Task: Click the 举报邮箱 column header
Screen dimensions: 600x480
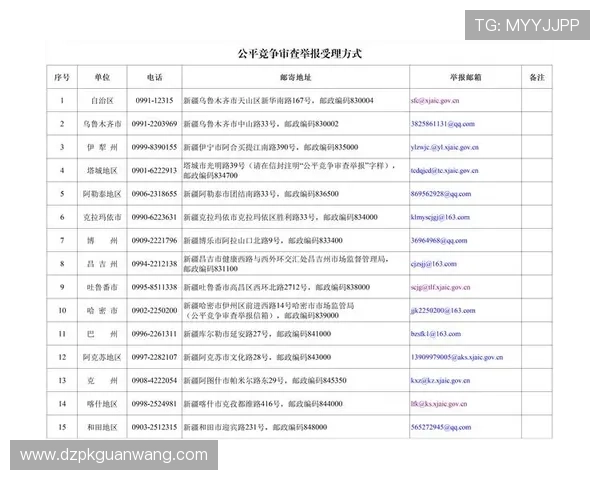Action: coord(465,77)
